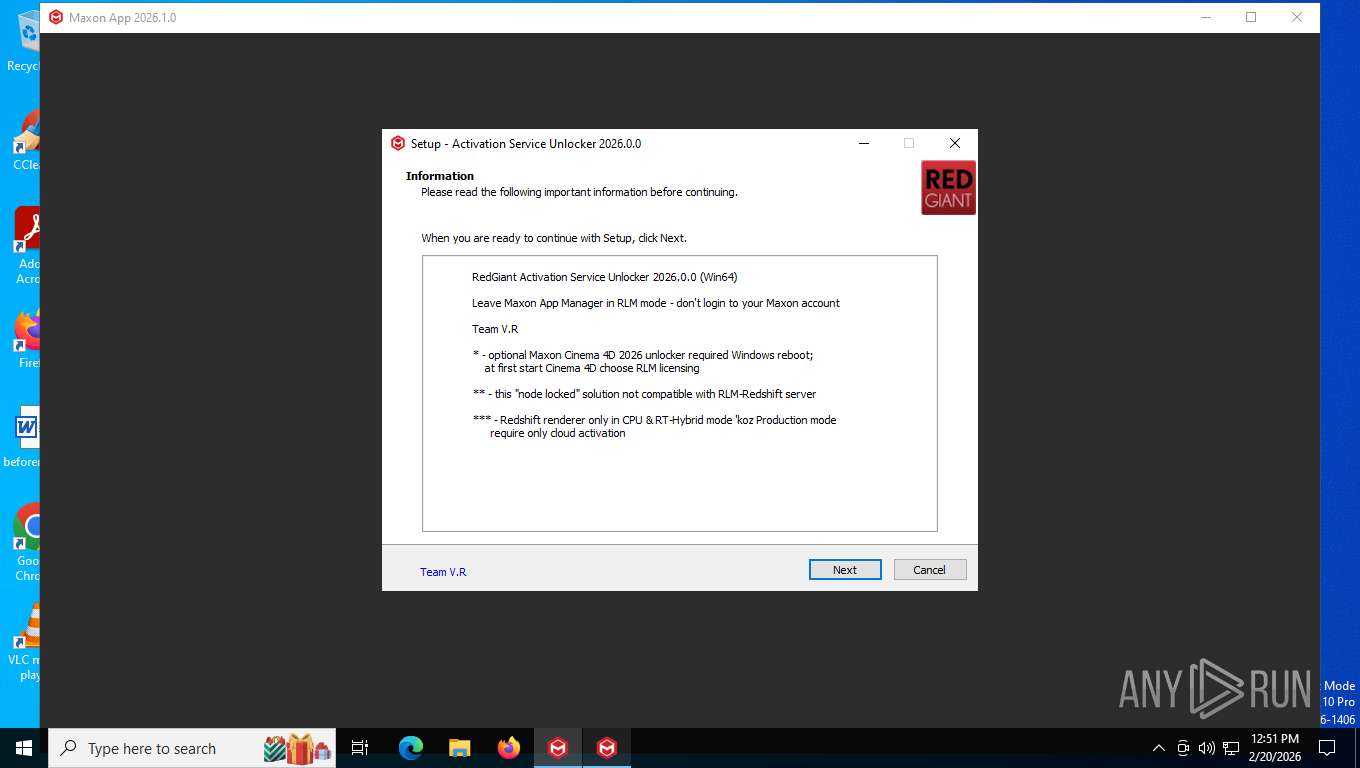Select the Adobe Acrobat desktop shortcut
1360x768 pixels.
coord(29,246)
